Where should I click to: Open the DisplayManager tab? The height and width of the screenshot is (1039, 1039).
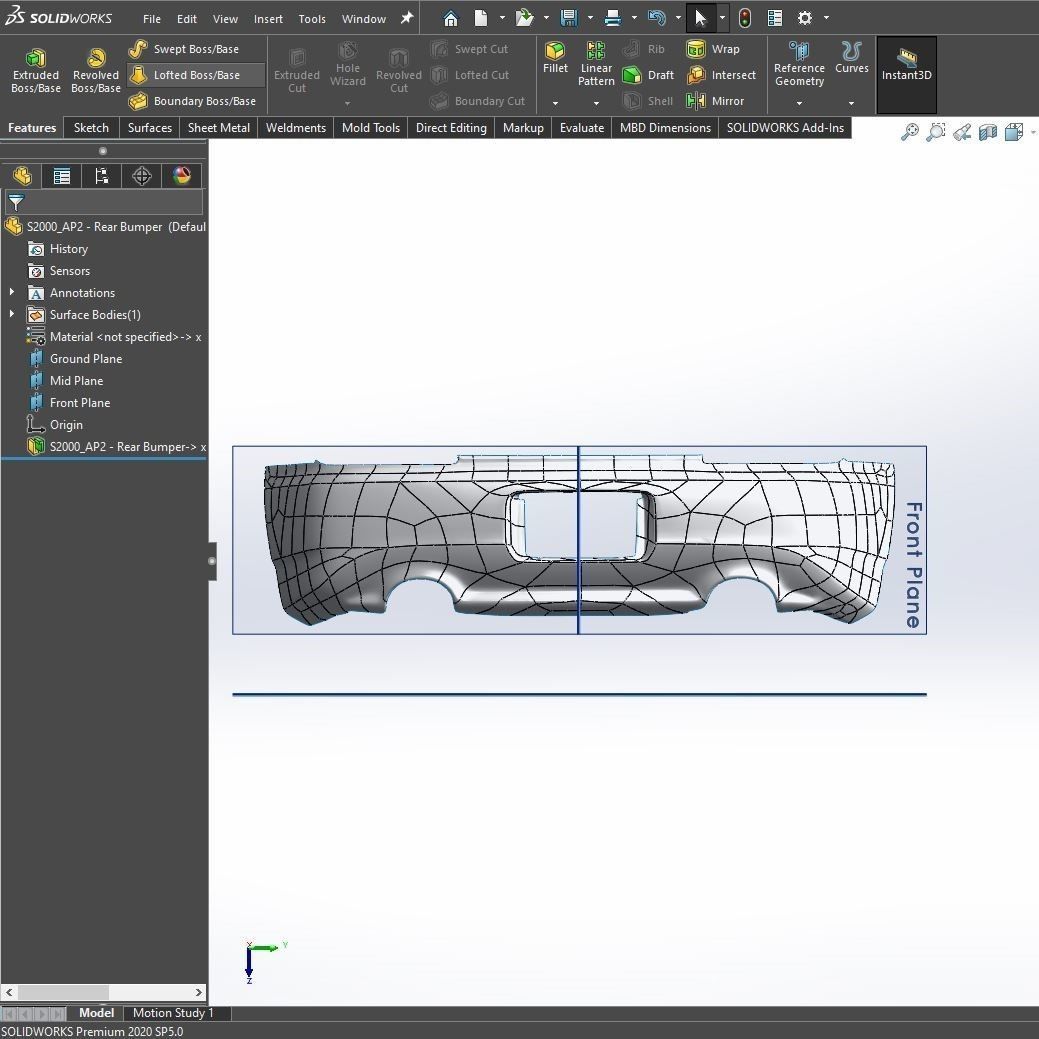pos(182,176)
